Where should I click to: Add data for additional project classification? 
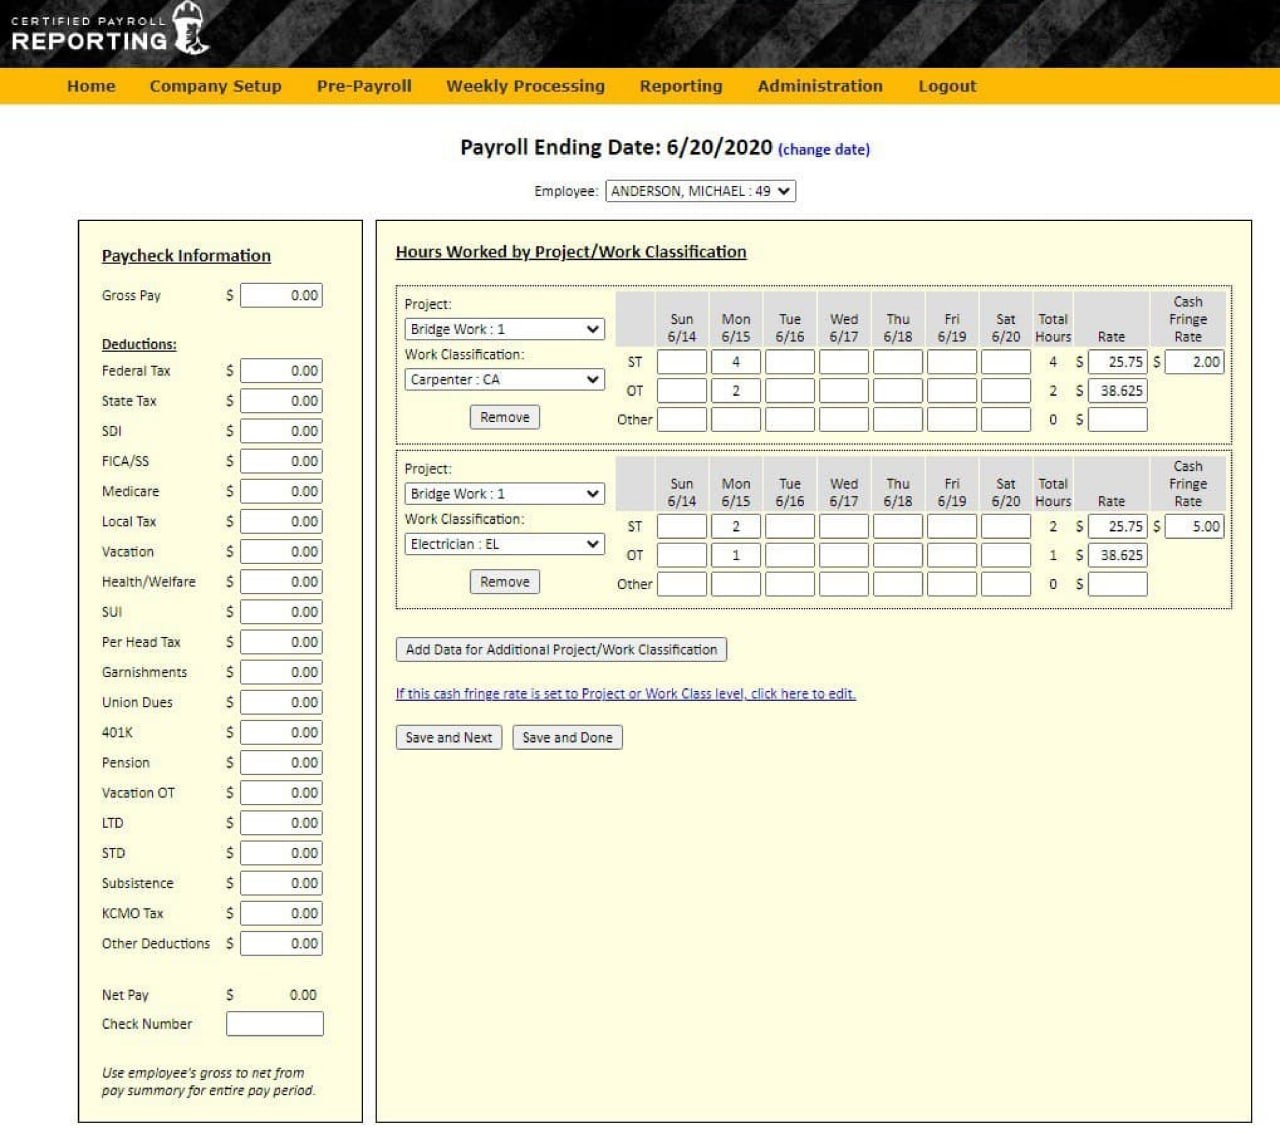560,649
